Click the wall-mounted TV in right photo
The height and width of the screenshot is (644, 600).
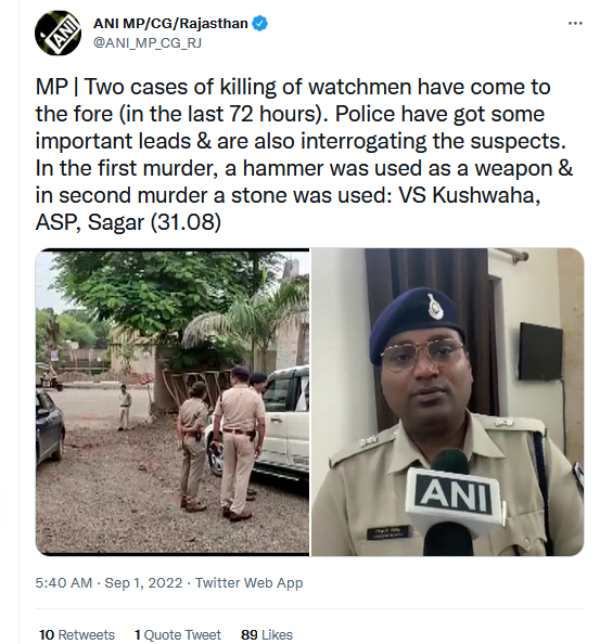pos(540,351)
